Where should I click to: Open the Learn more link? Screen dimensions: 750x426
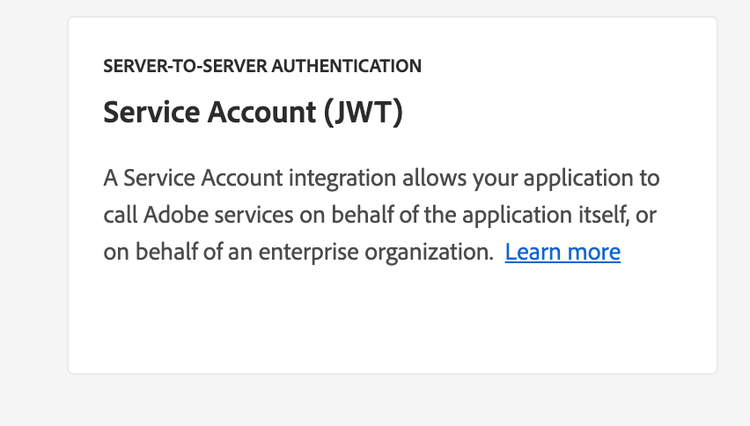point(562,251)
